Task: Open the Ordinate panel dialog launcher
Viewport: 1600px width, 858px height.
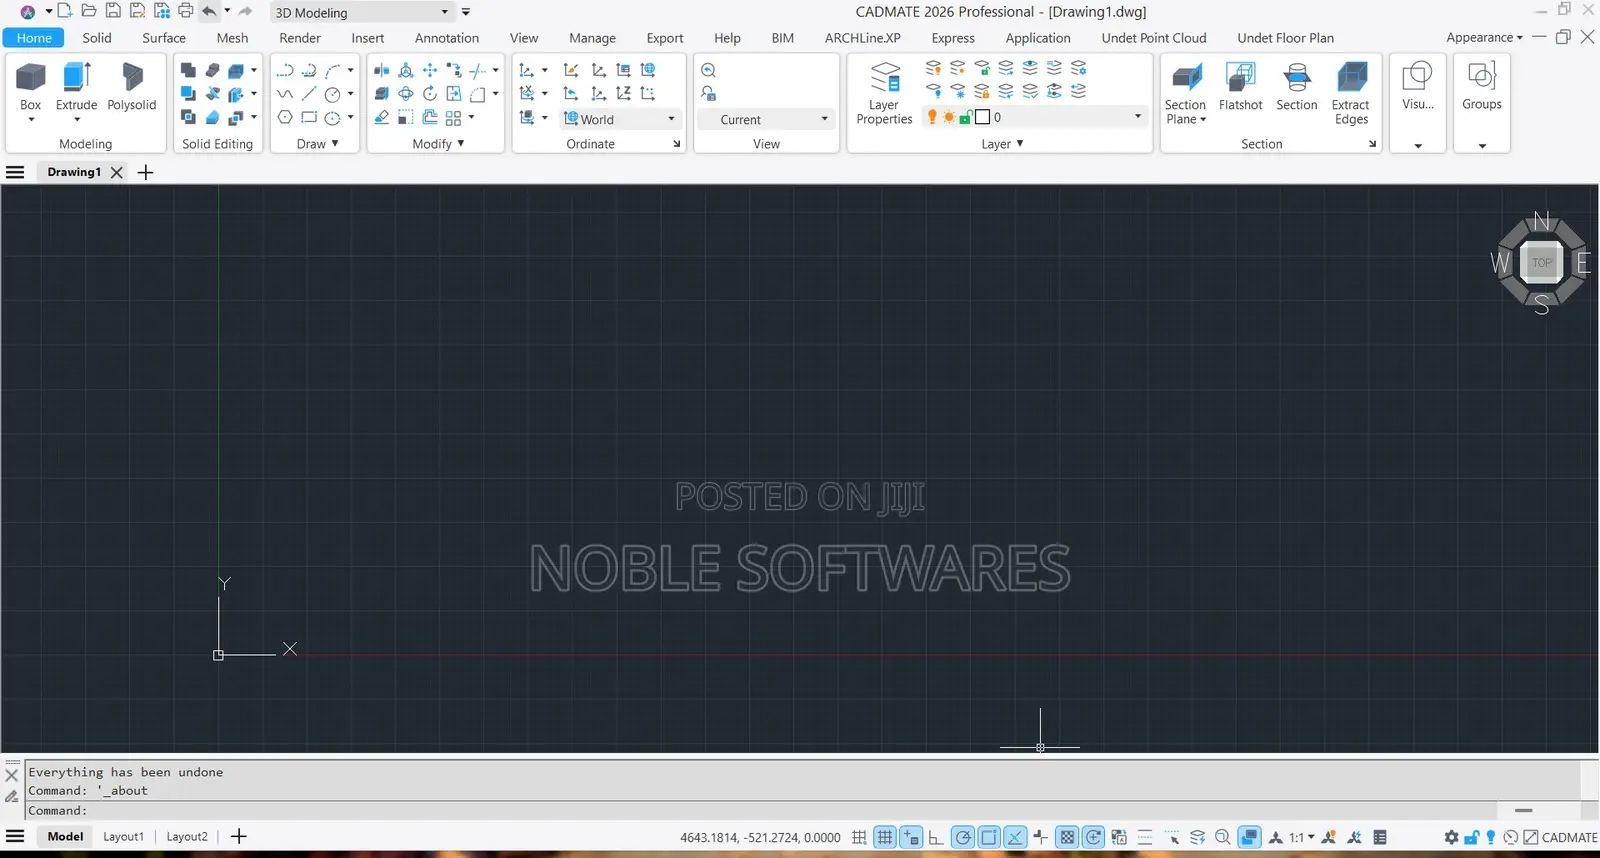Action: 677,144
